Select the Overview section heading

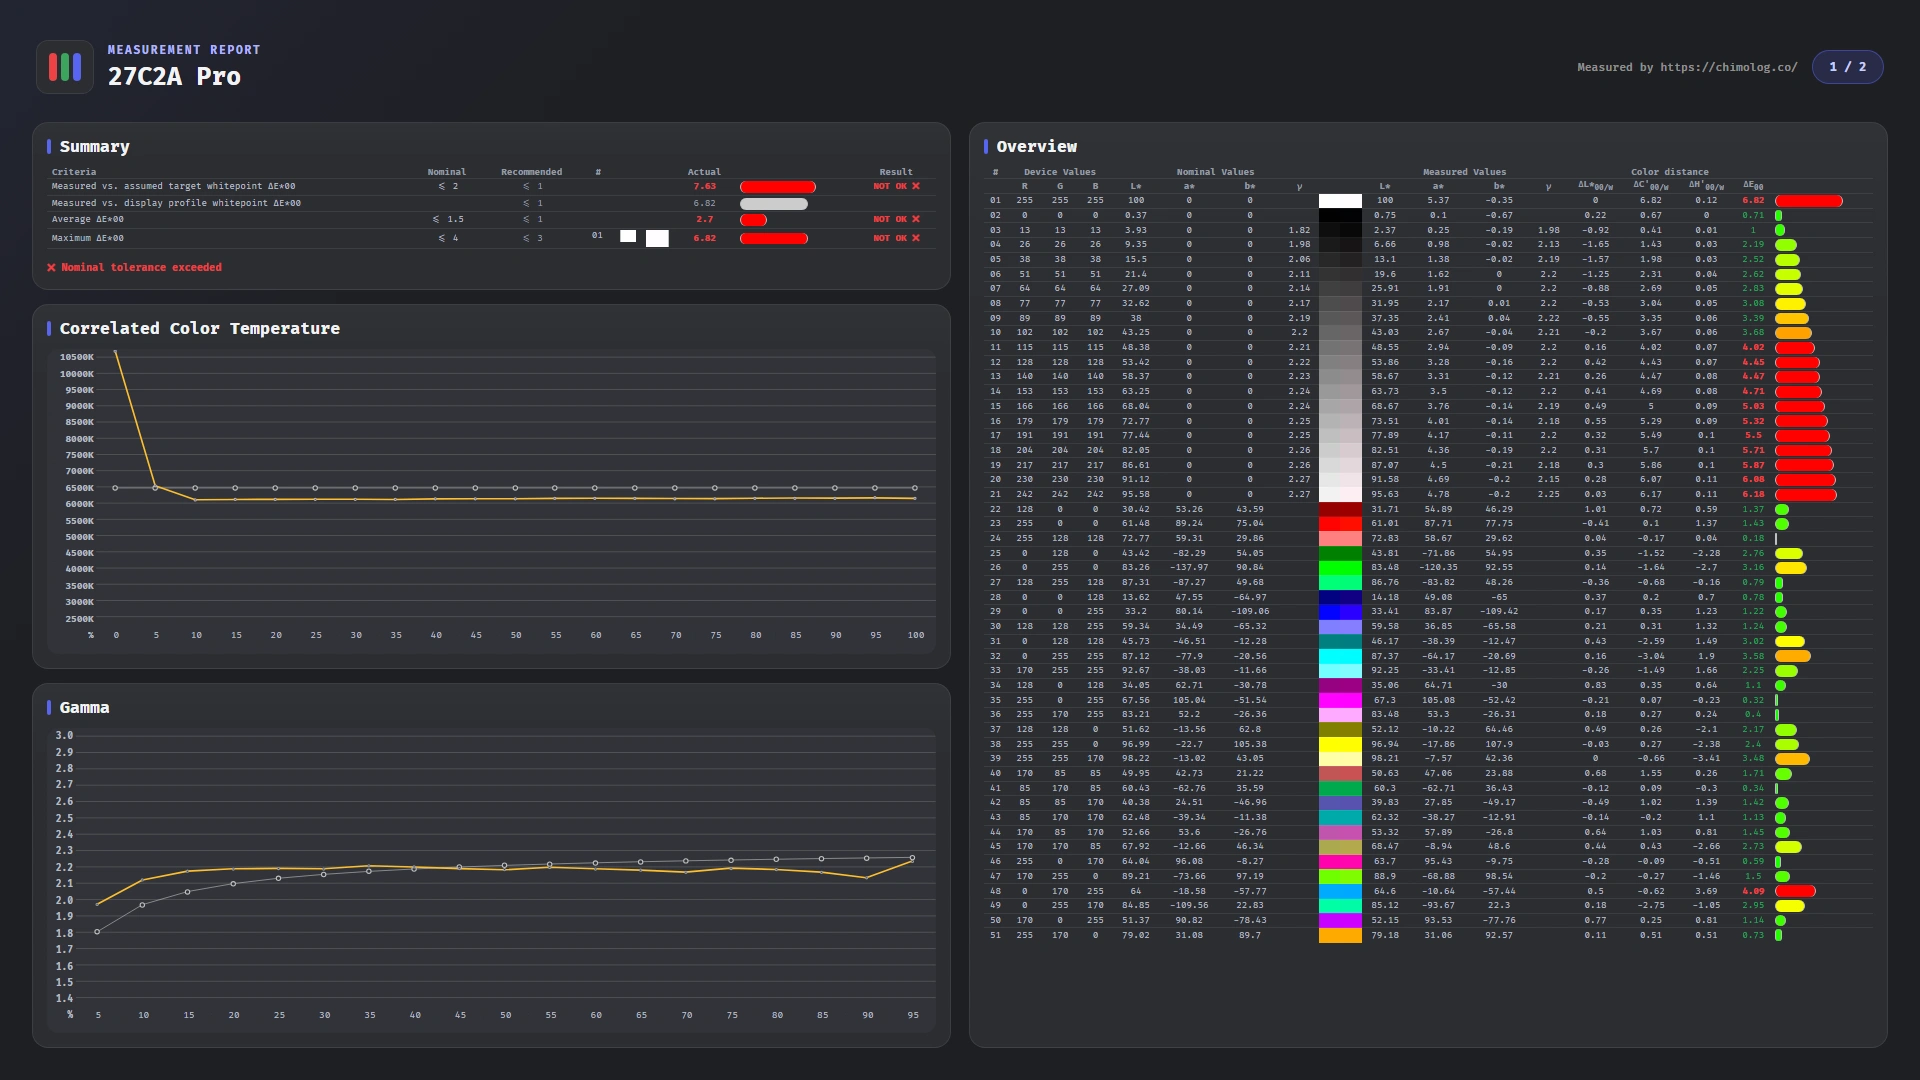1037,147
